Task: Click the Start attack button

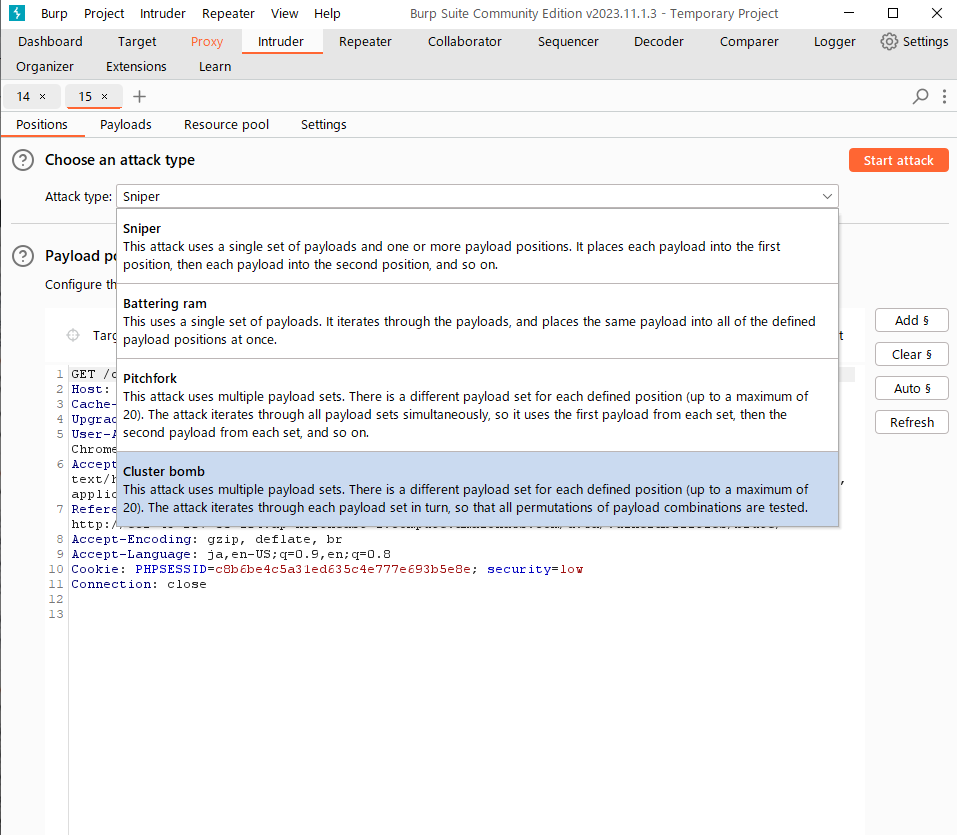Action: 898,160
